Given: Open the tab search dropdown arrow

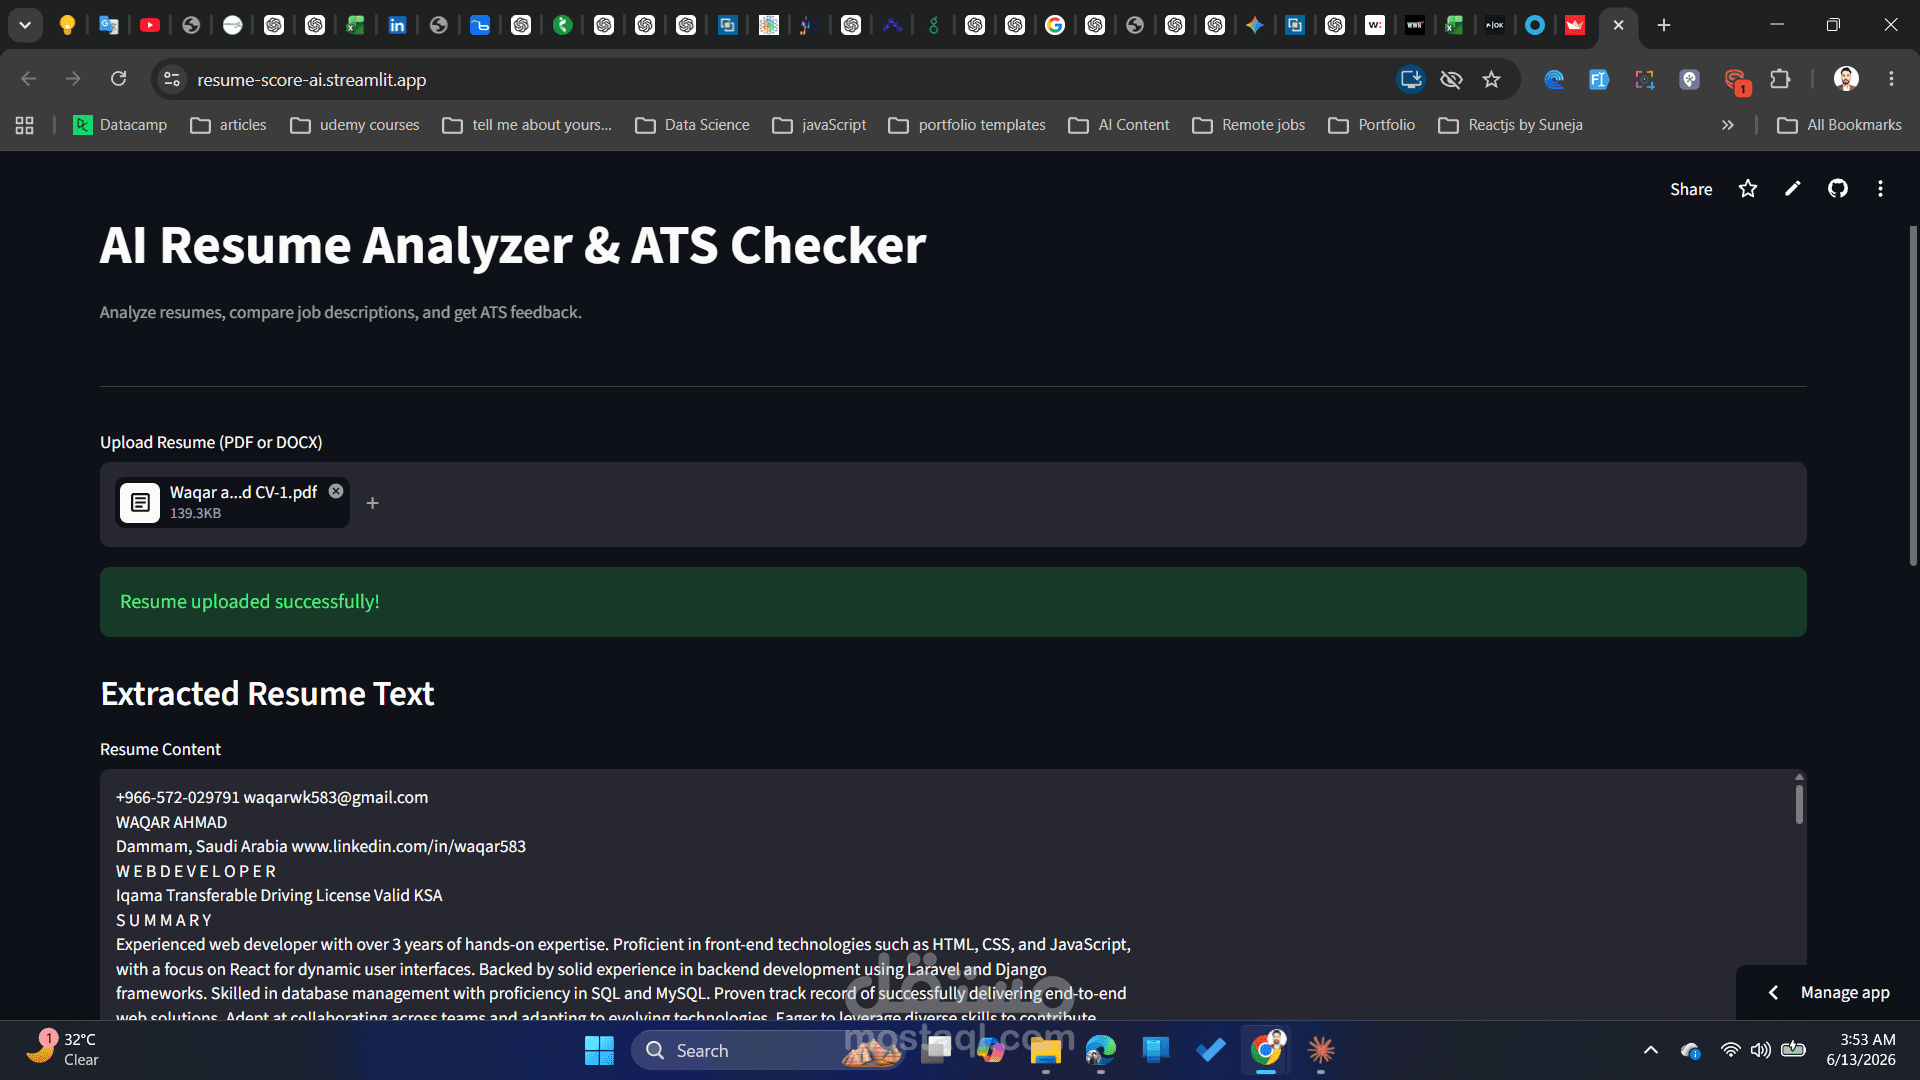Looking at the screenshot, I should click(x=25, y=25).
